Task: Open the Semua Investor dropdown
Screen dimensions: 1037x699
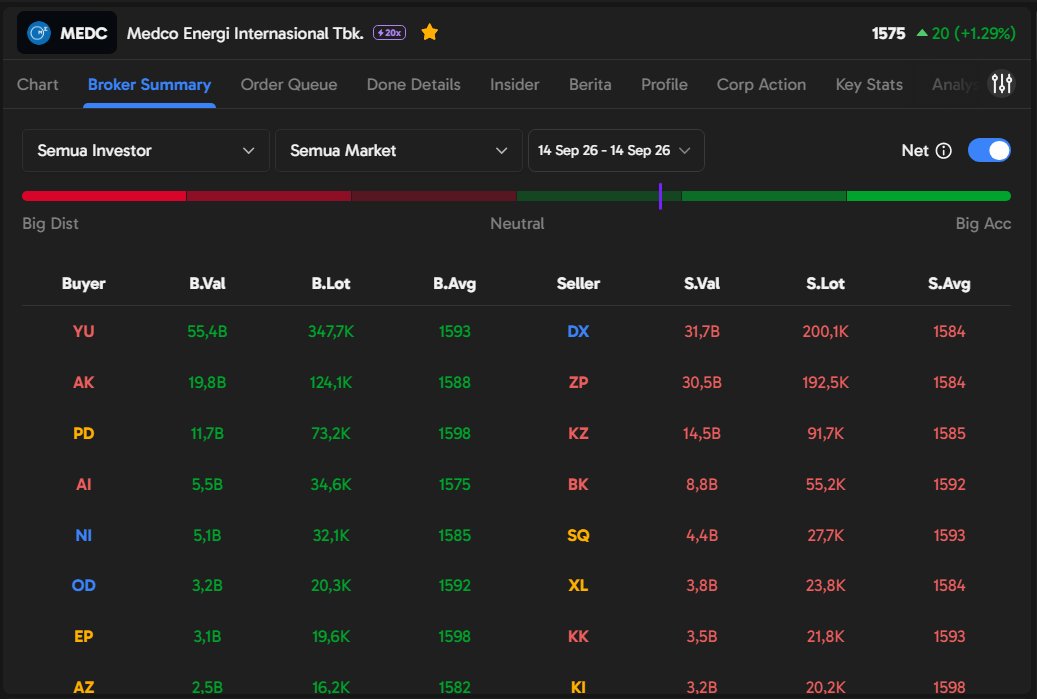Action: tap(145, 150)
